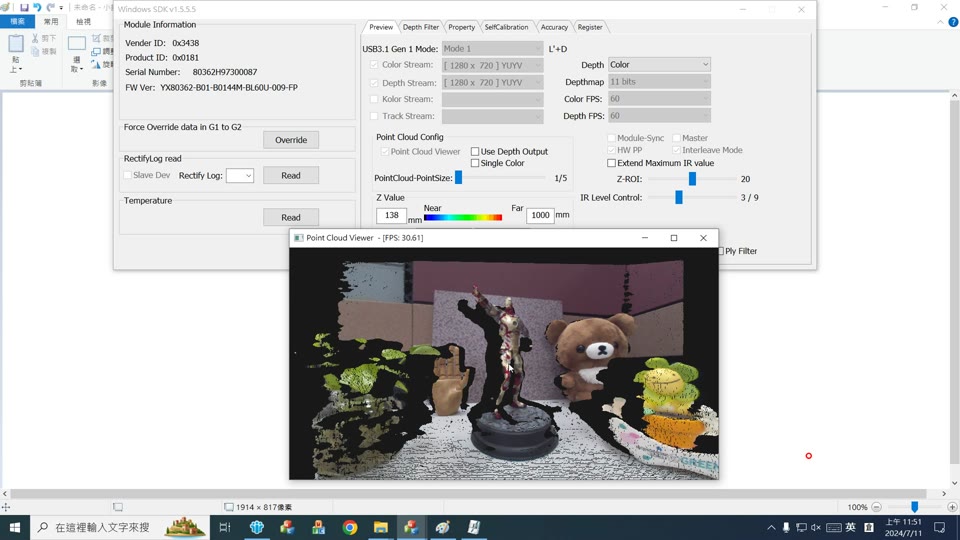Adjust the IR Level Control slider

[678, 197]
